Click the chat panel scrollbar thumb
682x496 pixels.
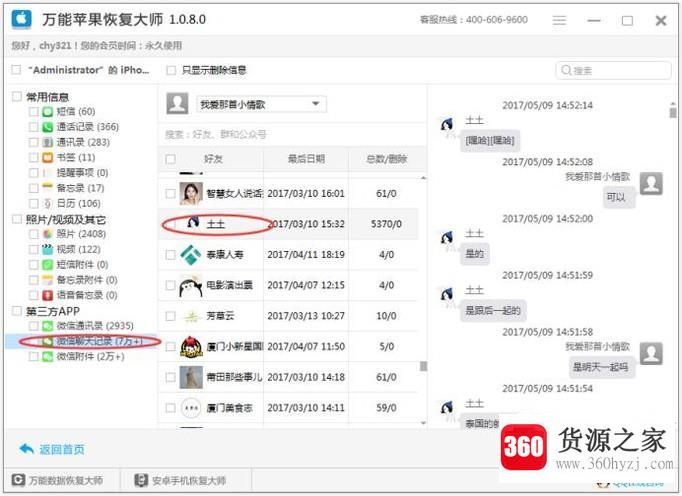point(672,112)
